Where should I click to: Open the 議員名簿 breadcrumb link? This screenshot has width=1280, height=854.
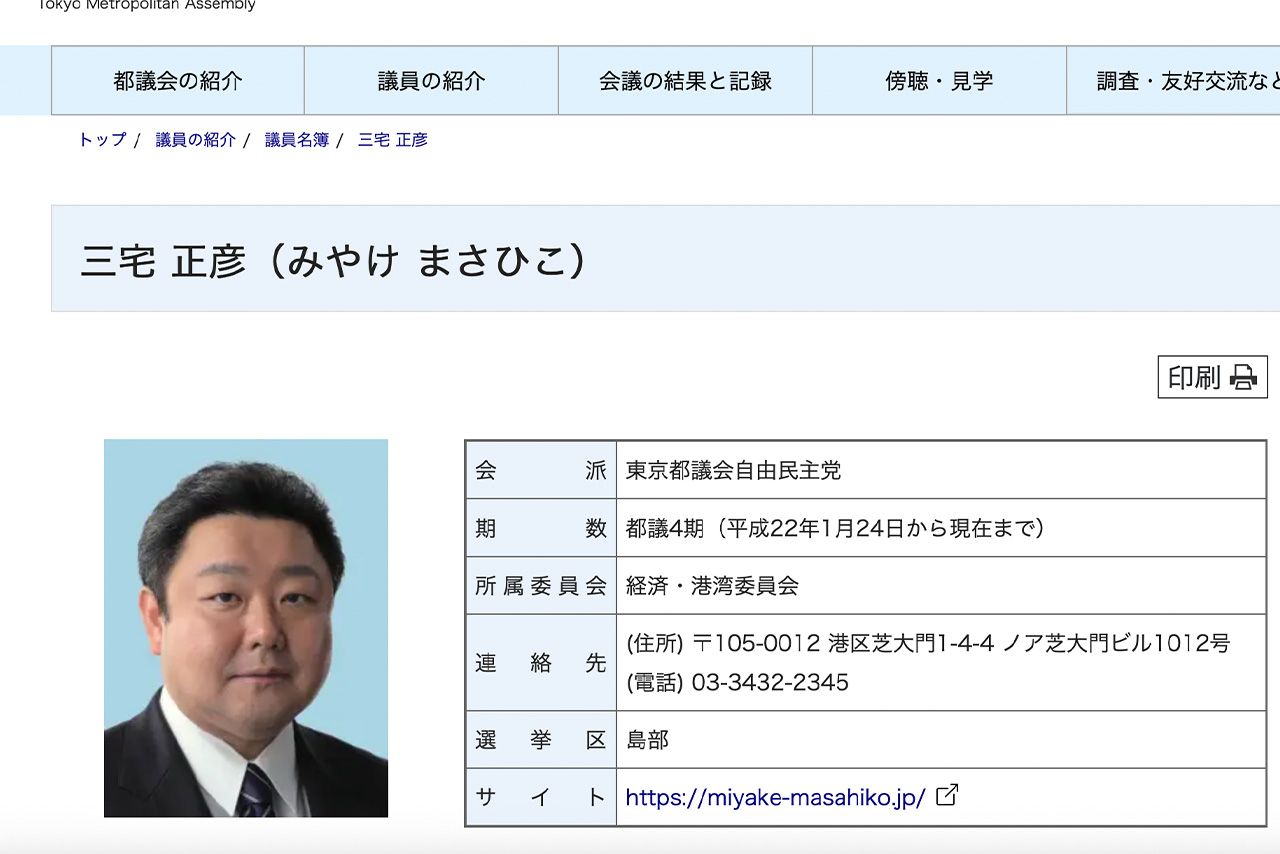[x=295, y=140]
